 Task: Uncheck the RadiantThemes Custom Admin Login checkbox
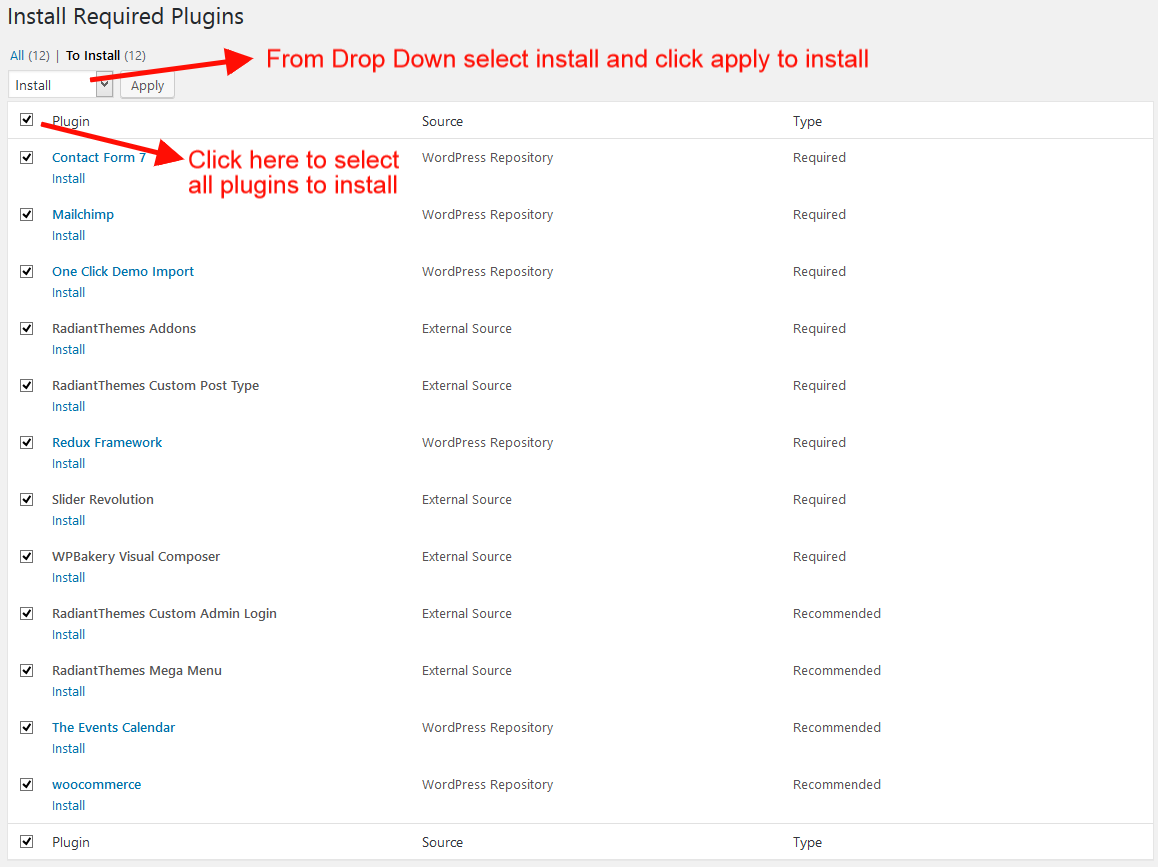pyautogui.click(x=27, y=613)
